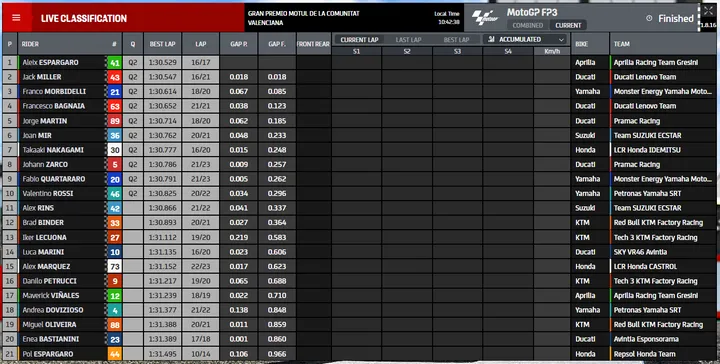This screenshot has width=720, height=364.
Task: Click number badge 36 for Joan Mir
Action: coord(114,135)
